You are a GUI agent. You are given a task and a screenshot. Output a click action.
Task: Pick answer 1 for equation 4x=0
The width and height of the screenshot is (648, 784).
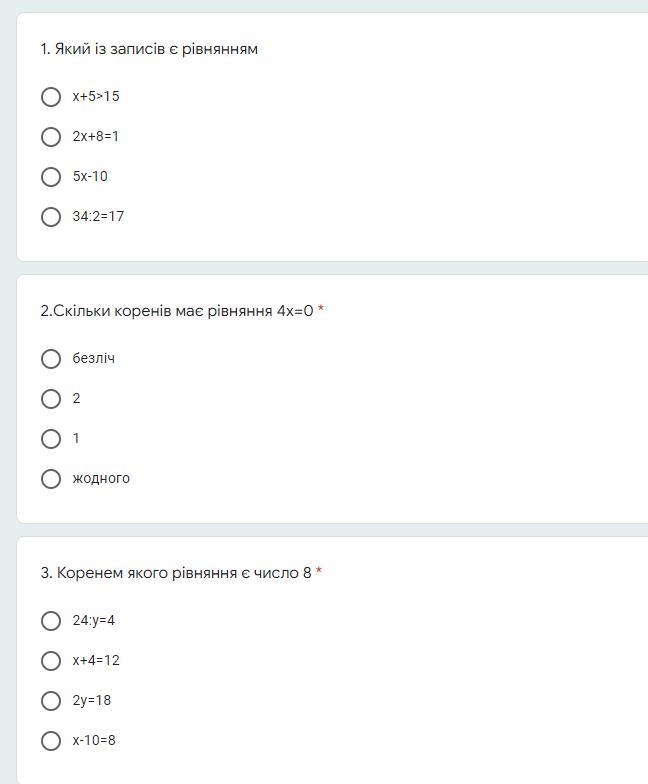(50, 438)
